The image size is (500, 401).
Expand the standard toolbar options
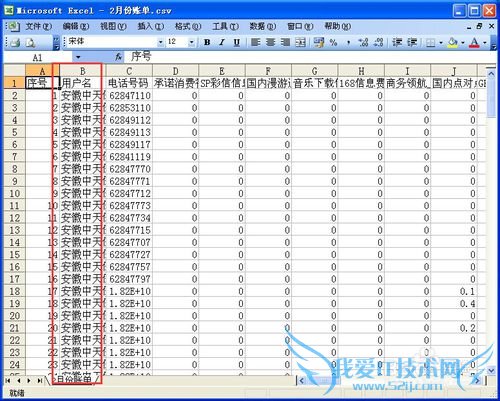click(x=56, y=43)
